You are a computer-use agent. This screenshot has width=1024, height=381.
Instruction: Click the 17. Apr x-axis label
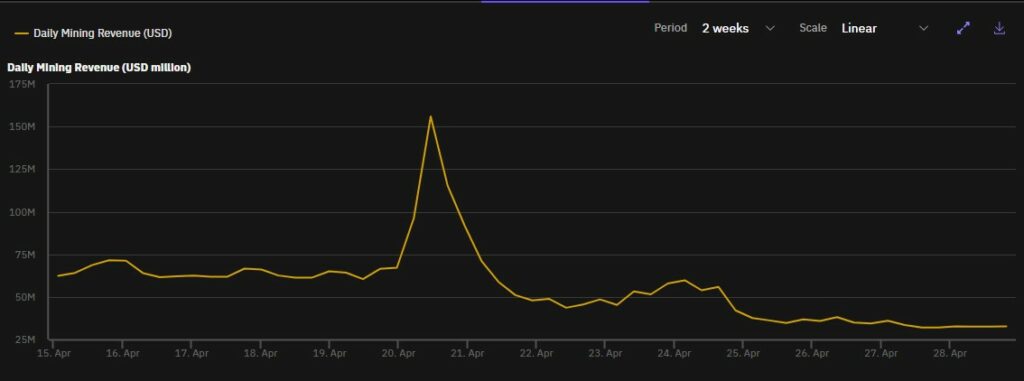pyautogui.click(x=191, y=354)
